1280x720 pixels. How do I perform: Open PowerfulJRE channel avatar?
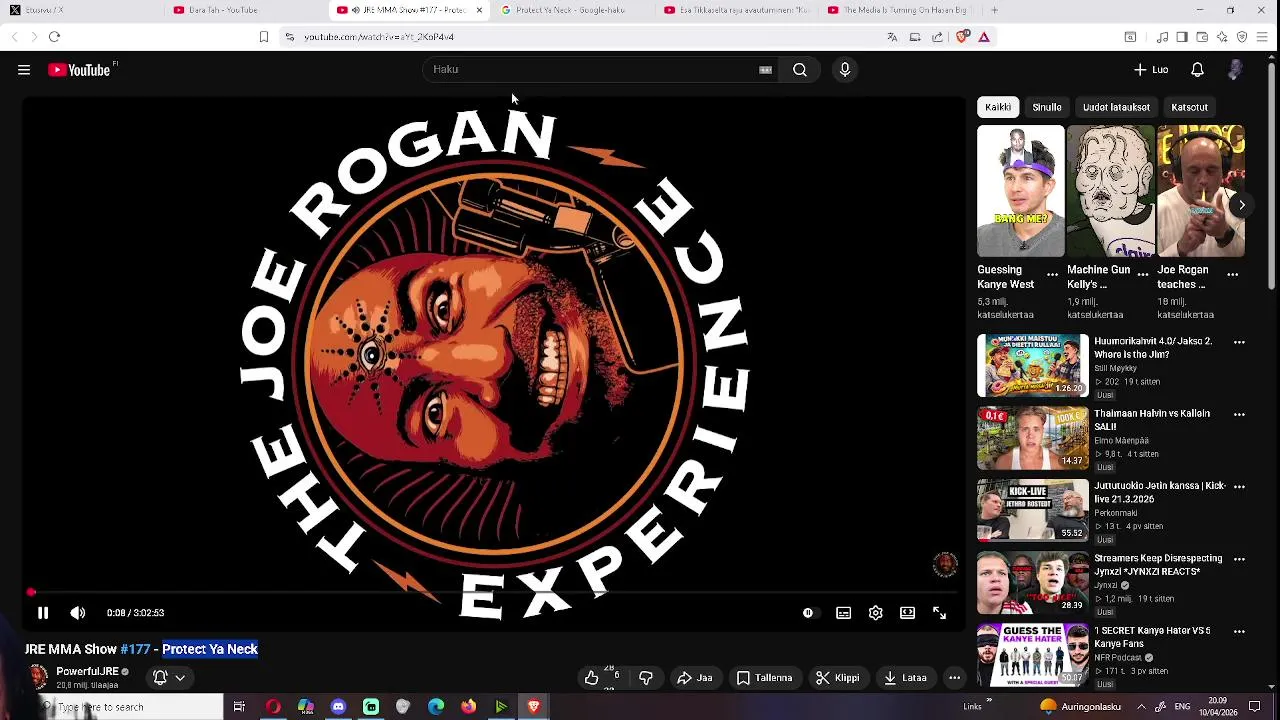click(x=38, y=677)
